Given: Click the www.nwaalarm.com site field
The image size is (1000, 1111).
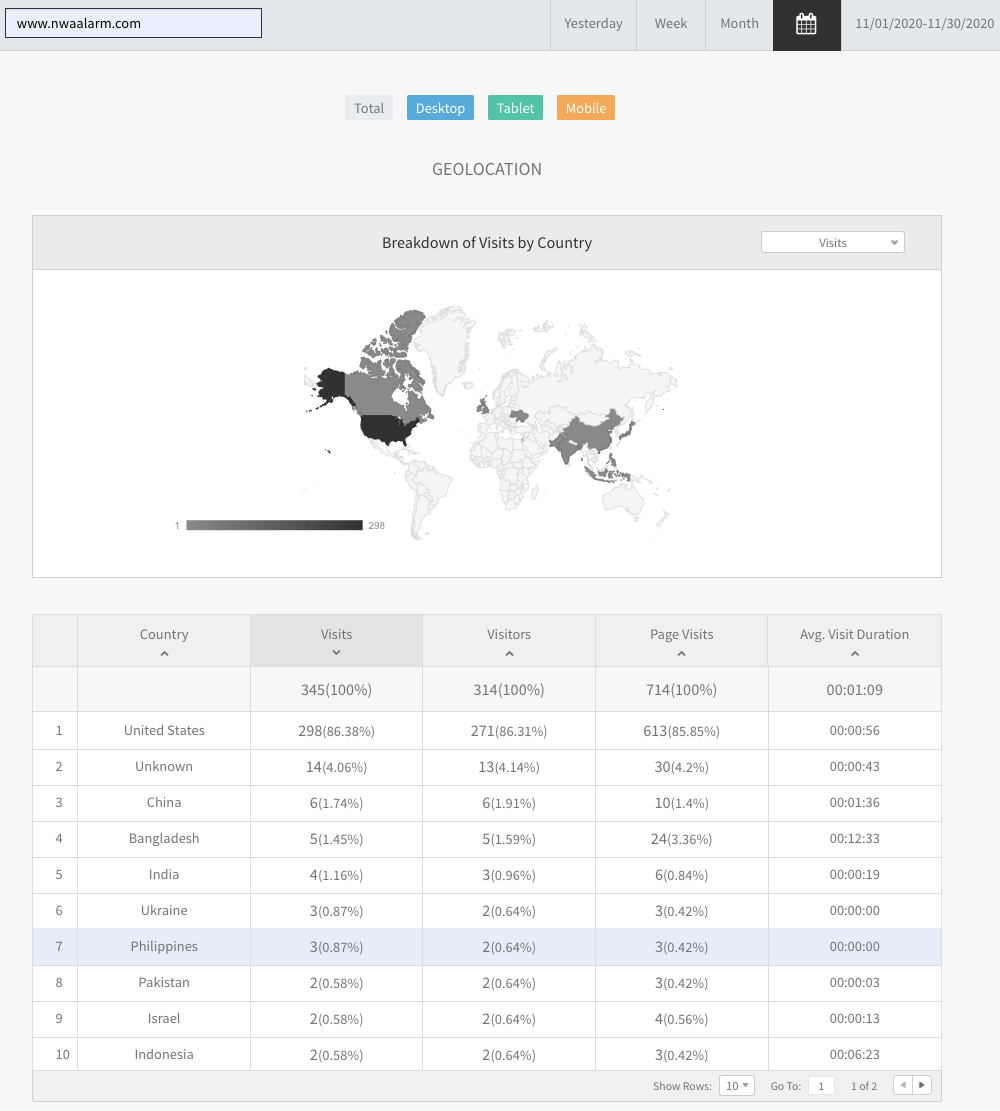Looking at the screenshot, I should point(133,23).
